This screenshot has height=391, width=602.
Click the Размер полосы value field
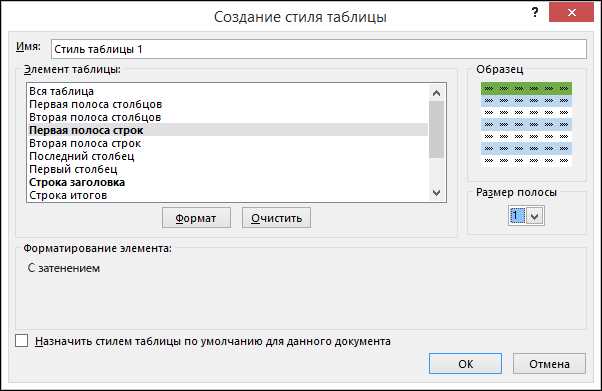pos(517,215)
